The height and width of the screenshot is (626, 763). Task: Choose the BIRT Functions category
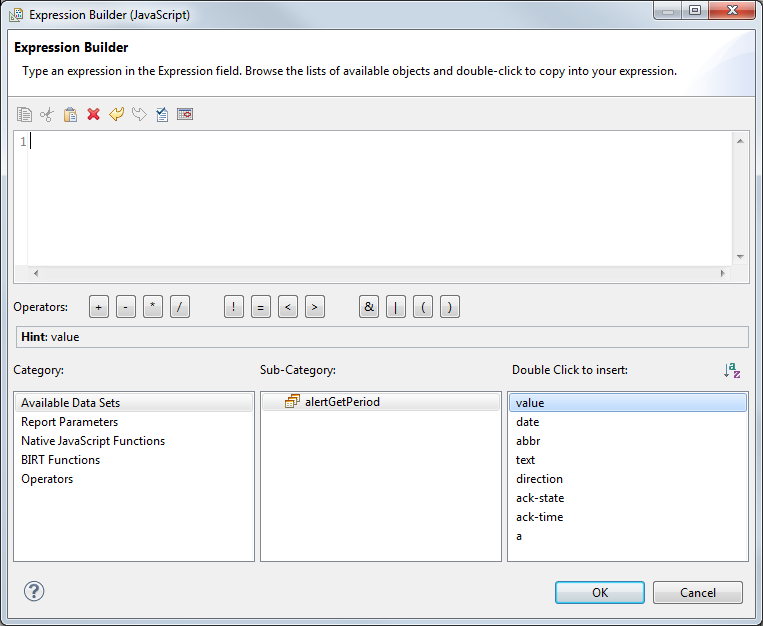[x=60, y=460]
